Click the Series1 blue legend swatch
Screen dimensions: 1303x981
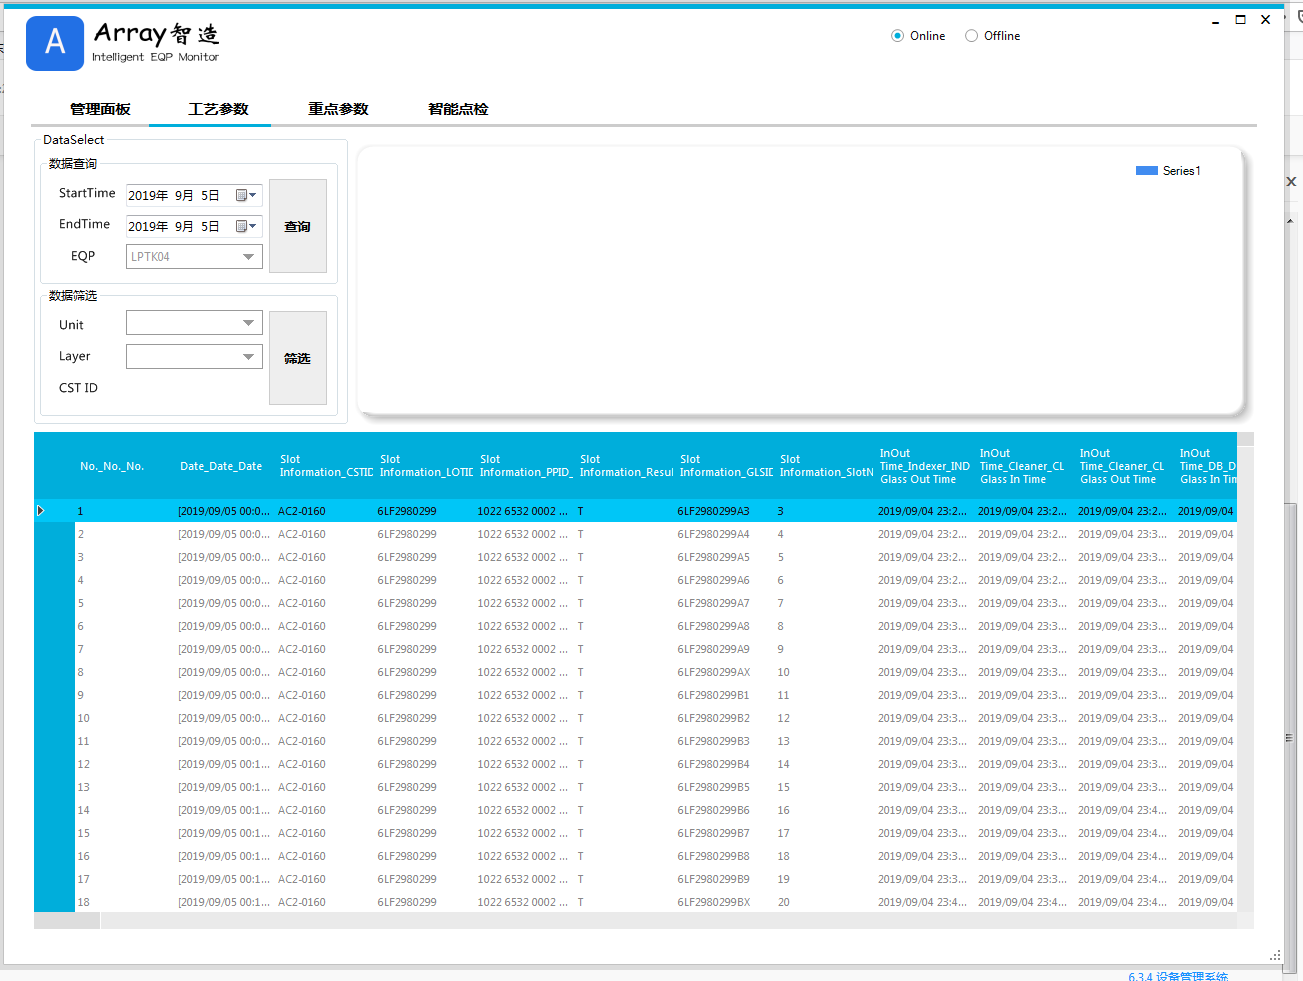coord(1146,171)
